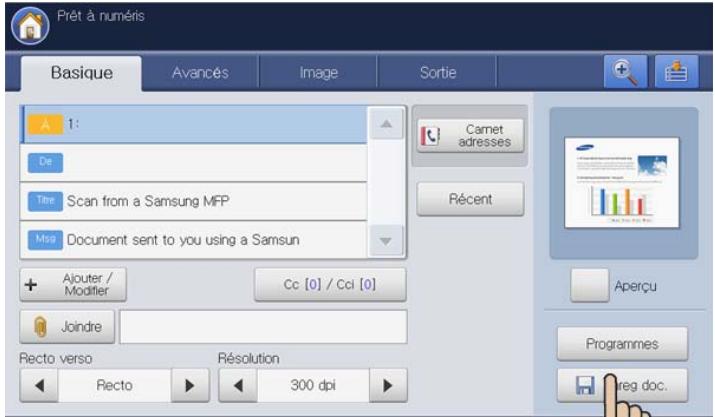715x417 pixels.
Task: Open the Programmes button
Action: pyautogui.click(x=622, y=344)
